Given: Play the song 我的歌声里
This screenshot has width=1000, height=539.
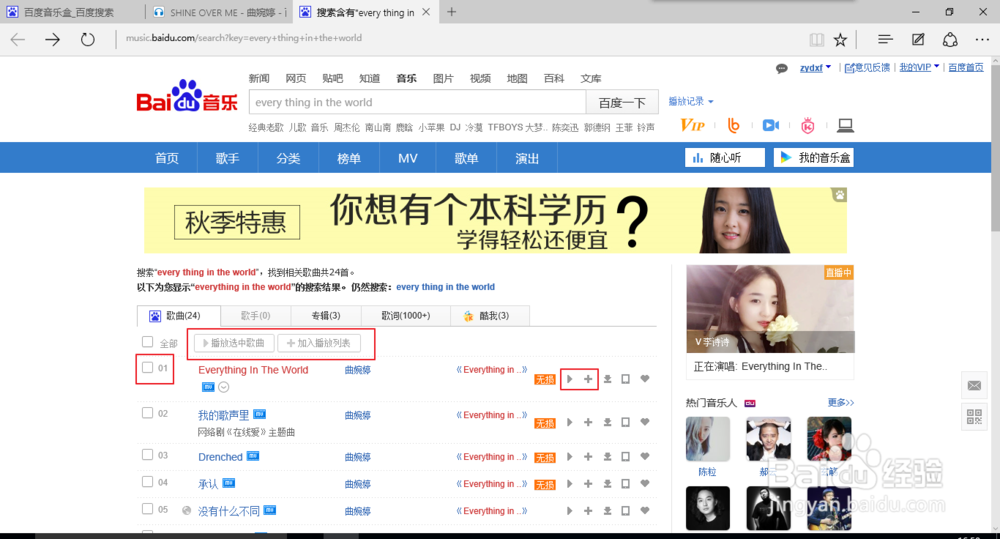Looking at the screenshot, I should coord(570,422).
